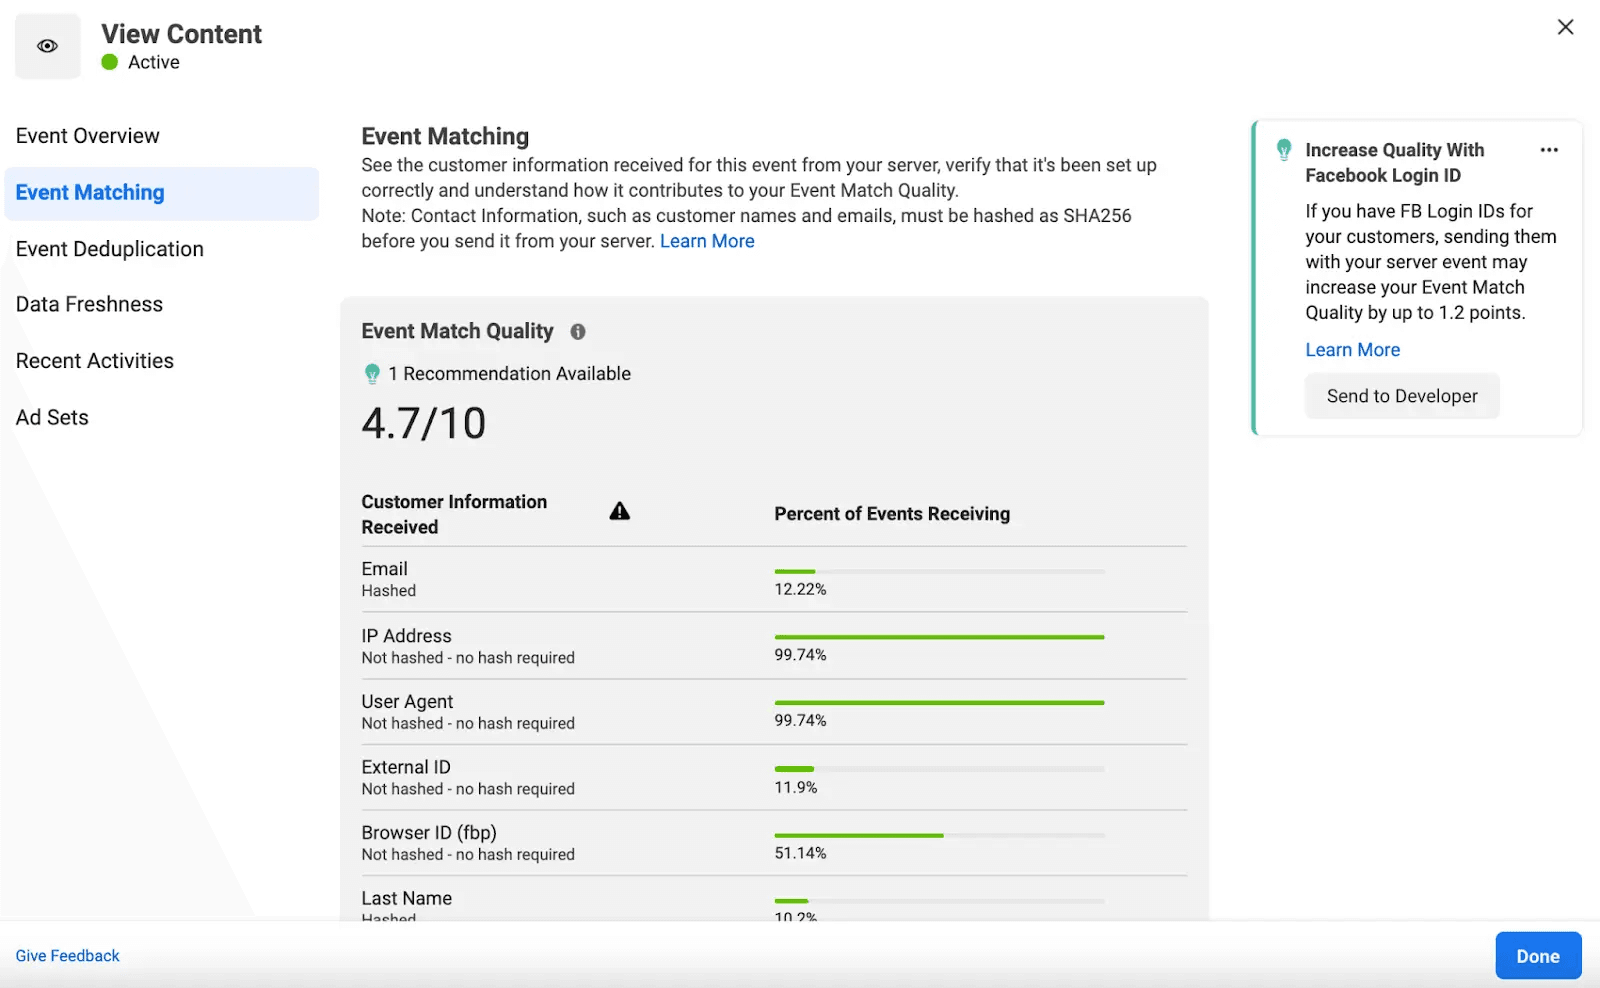1600x988 pixels.
Task: Click lightbulb icon next to 1 Recommendation Available
Action: tap(372, 374)
